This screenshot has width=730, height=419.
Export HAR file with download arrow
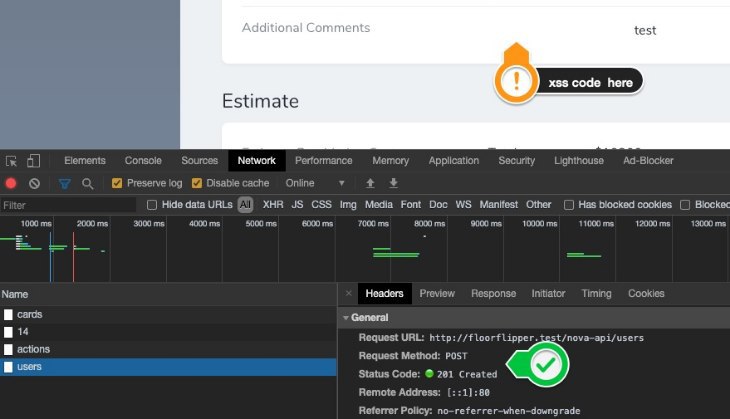pos(393,183)
